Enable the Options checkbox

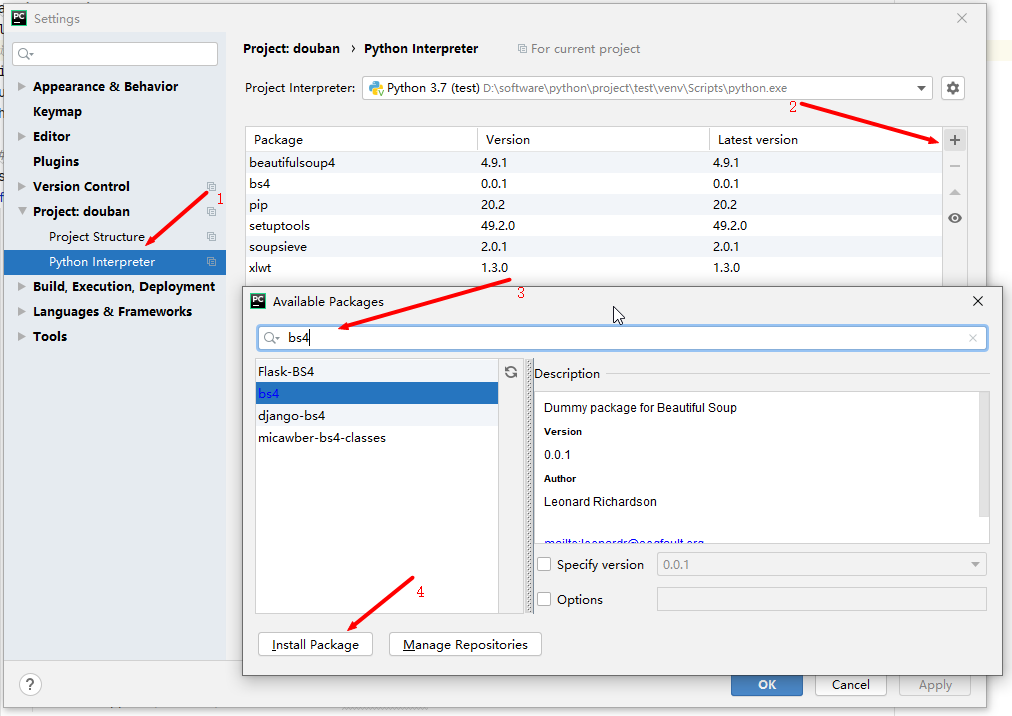click(x=544, y=599)
